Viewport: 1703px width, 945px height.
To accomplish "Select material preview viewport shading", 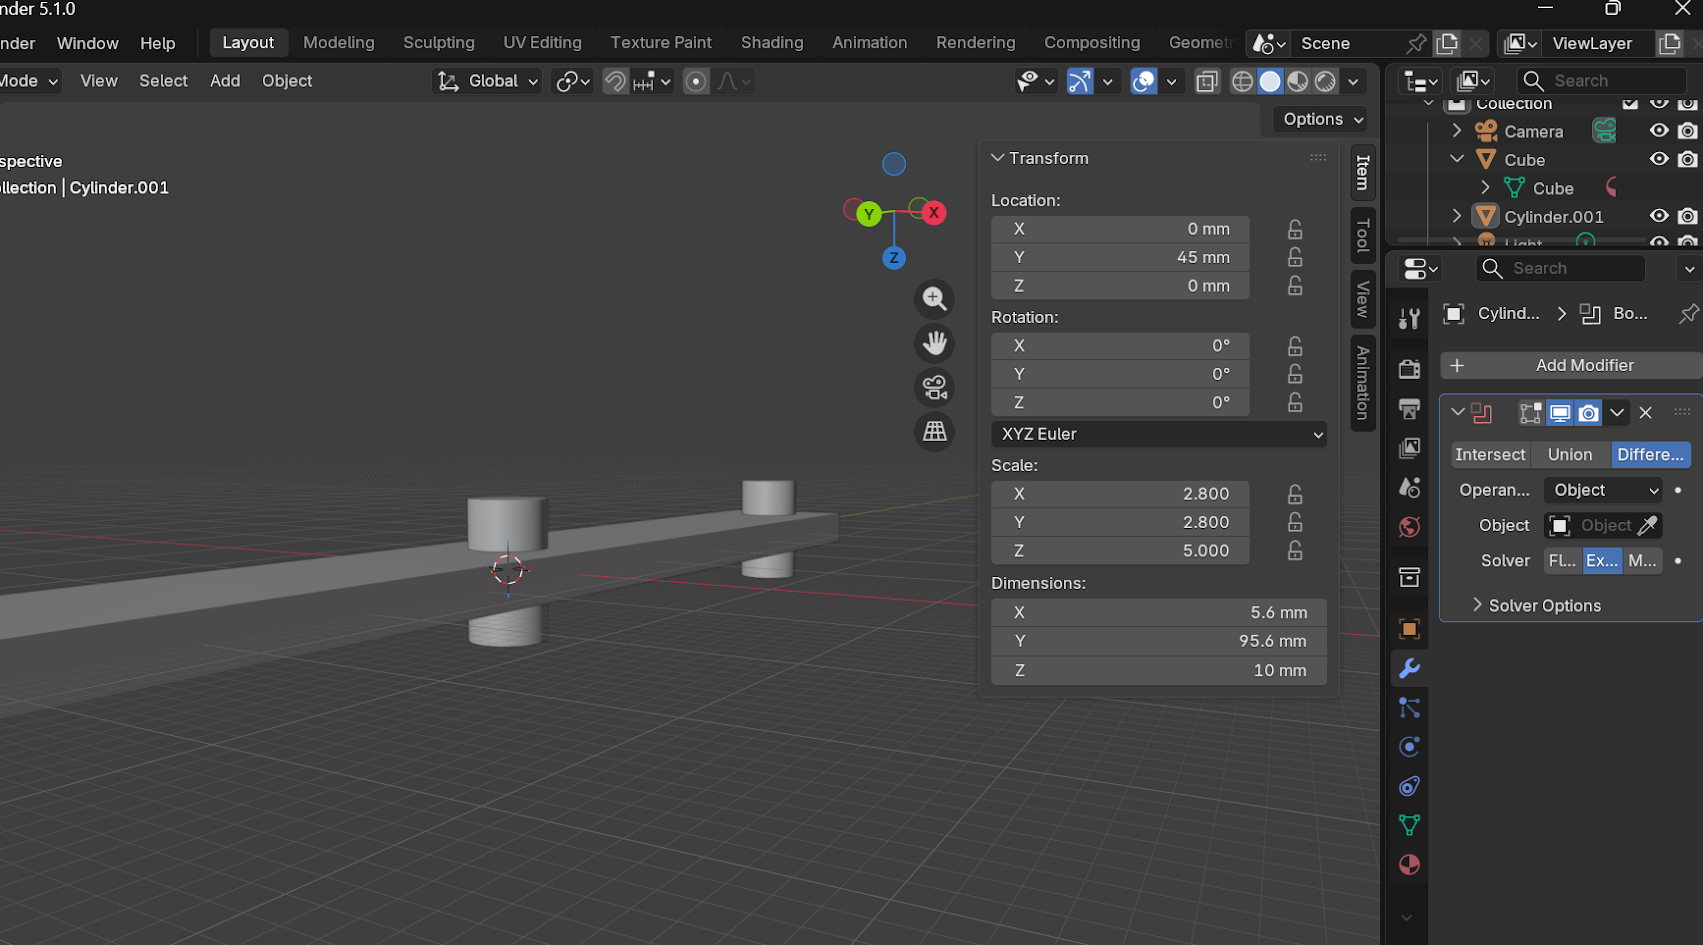I will click(x=1298, y=81).
